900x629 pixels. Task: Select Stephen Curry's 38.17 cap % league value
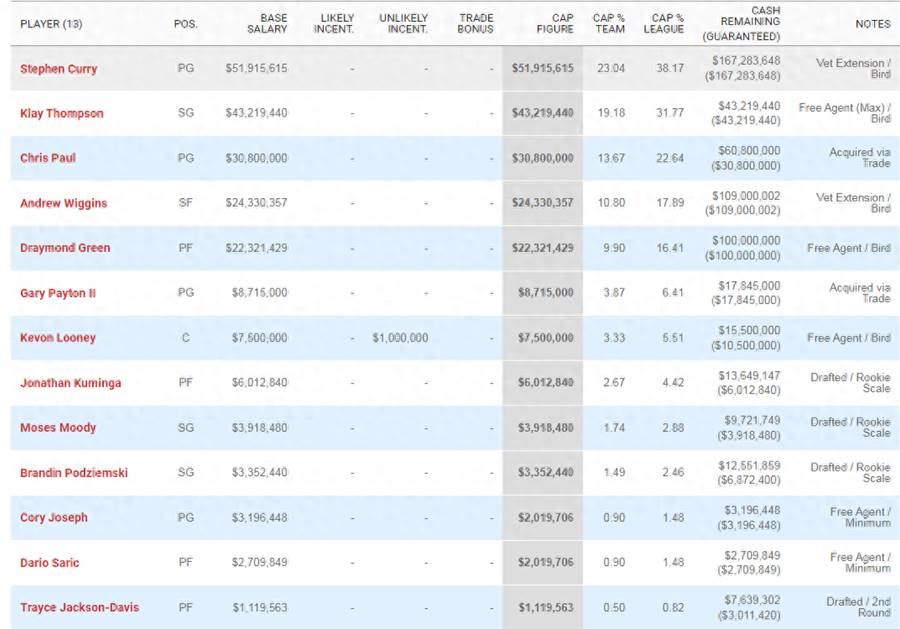670,68
